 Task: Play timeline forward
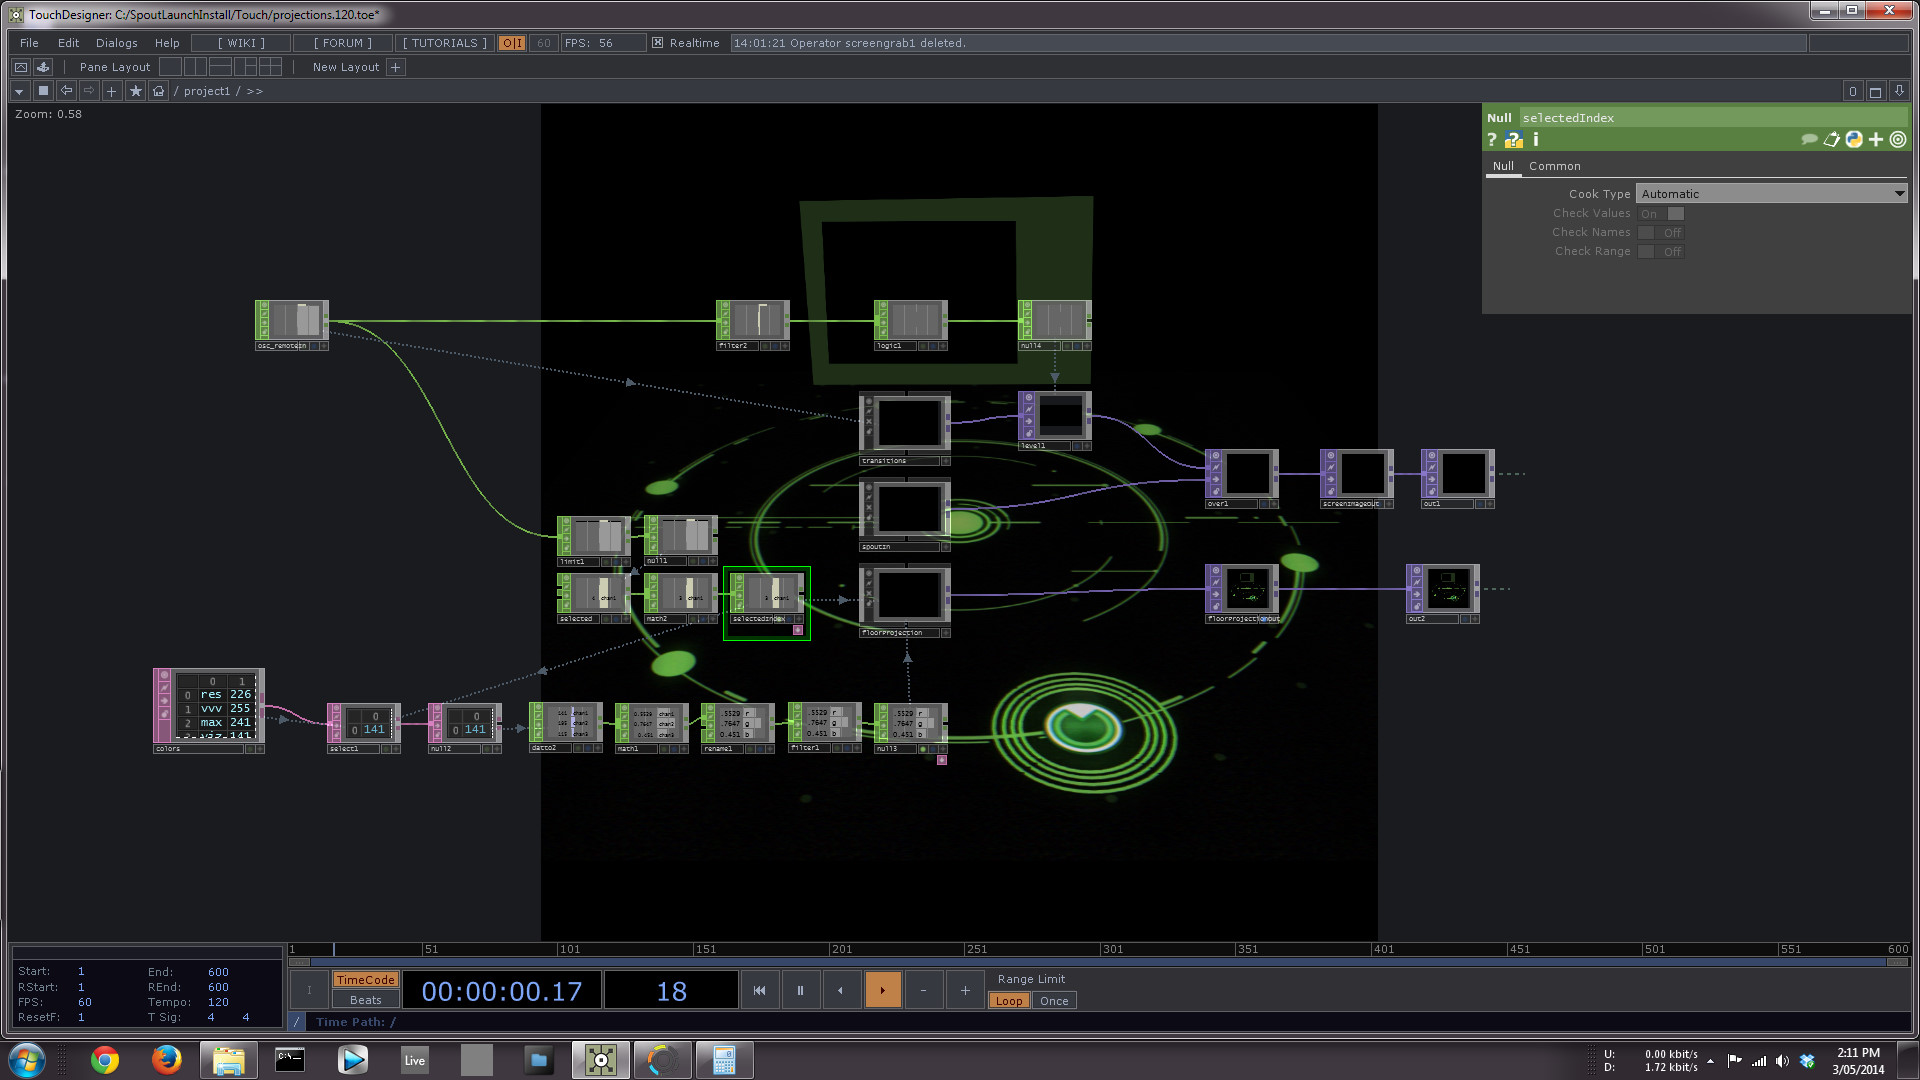(x=882, y=991)
